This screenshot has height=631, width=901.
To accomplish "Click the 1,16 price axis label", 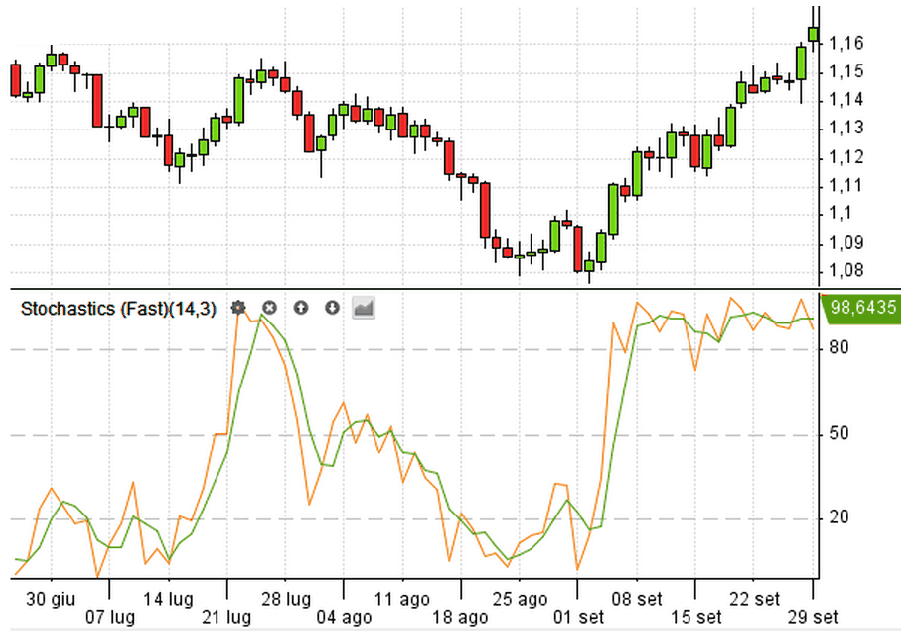I will click(x=845, y=44).
